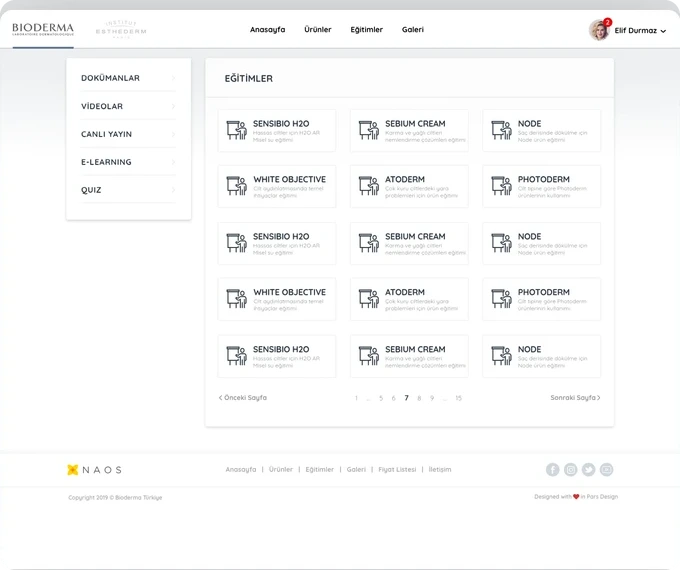
Task: Open the Facebook icon in footer
Action: coord(552,469)
